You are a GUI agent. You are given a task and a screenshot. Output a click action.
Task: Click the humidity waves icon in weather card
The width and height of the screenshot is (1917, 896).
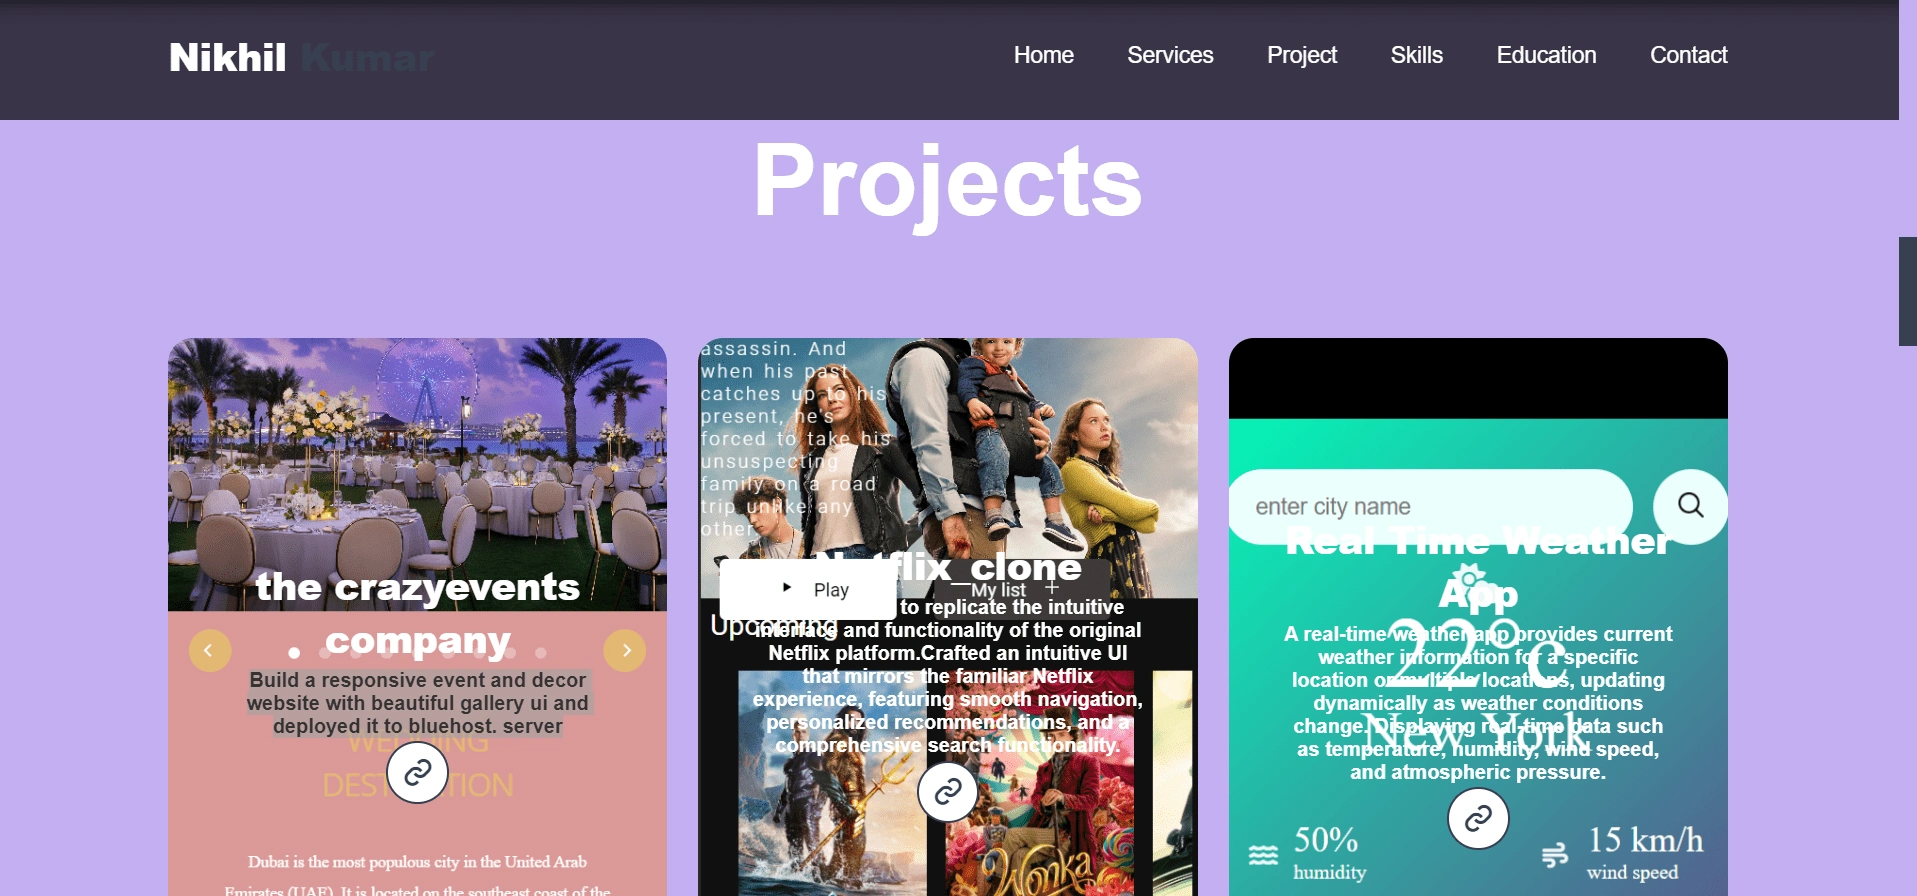pyautogui.click(x=1263, y=855)
